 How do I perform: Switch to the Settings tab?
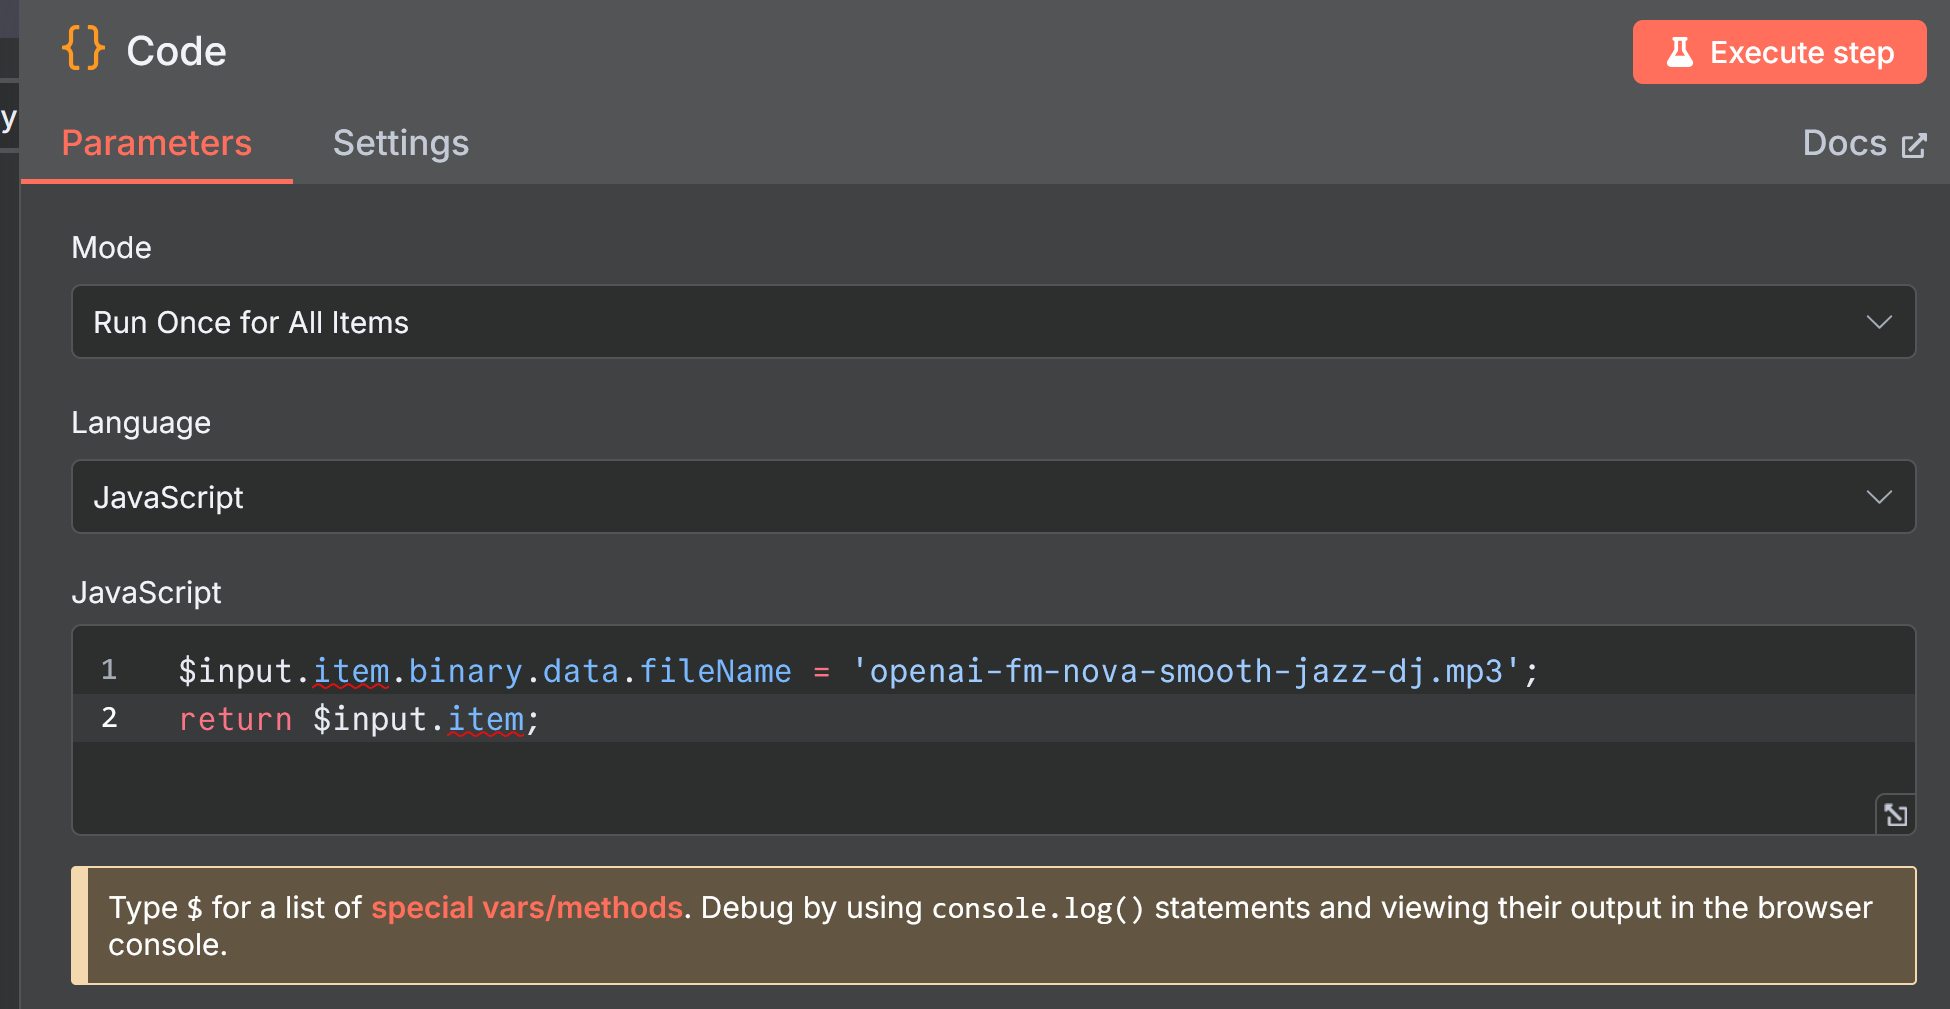[x=400, y=143]
